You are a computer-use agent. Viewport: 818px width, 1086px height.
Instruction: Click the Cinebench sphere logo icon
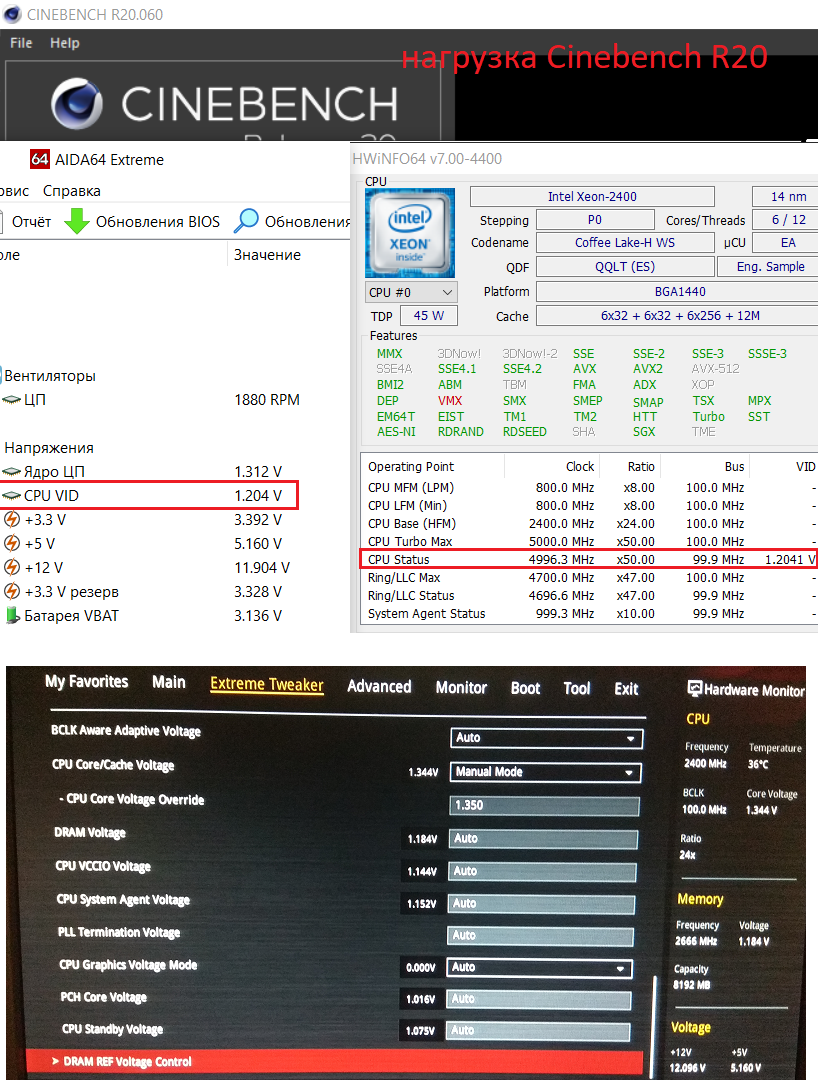coord(76,104)
